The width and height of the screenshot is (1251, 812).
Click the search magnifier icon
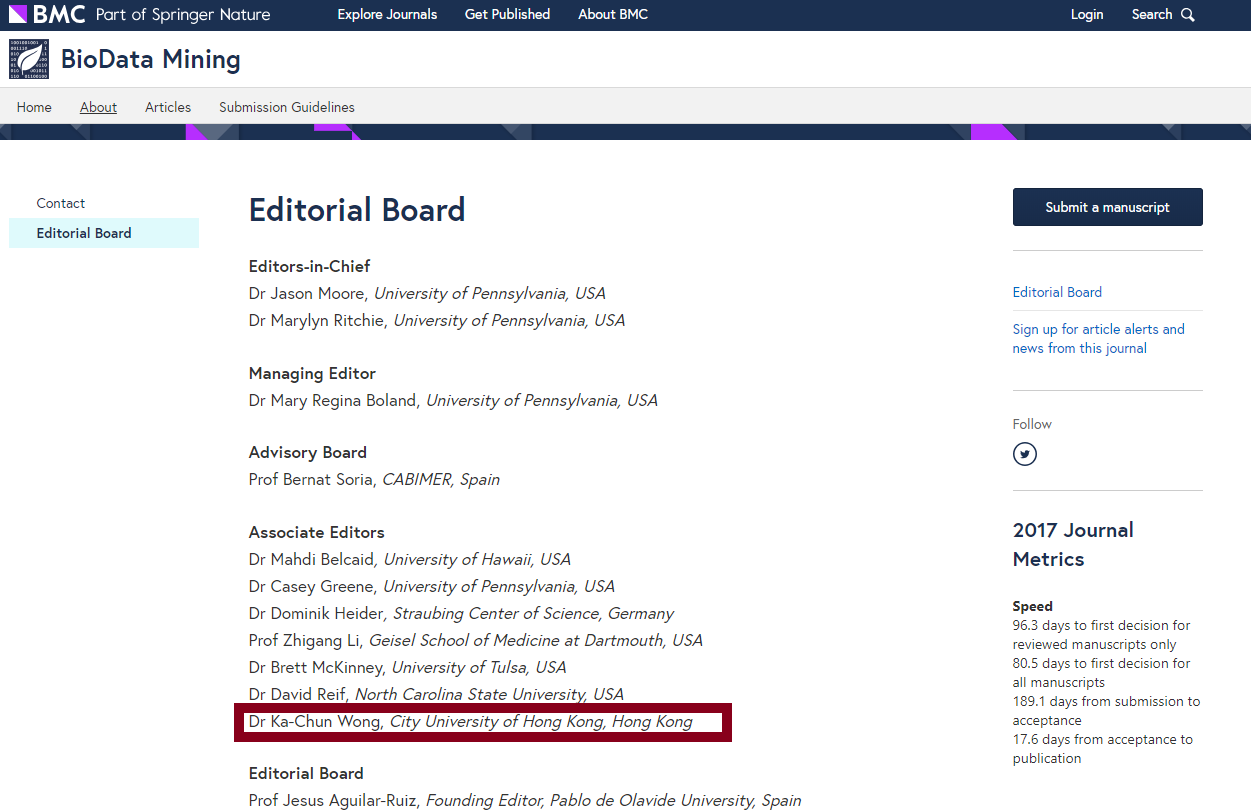coord(1188,15)
